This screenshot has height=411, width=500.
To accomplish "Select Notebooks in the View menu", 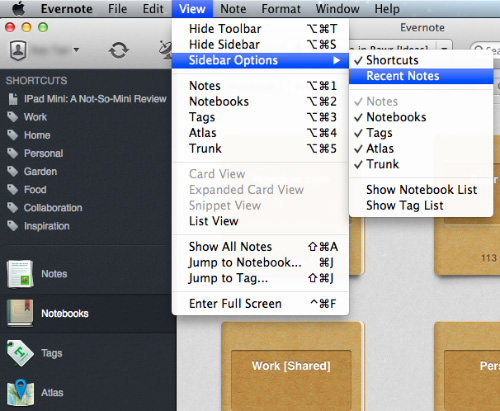I will tap(260, 101).
